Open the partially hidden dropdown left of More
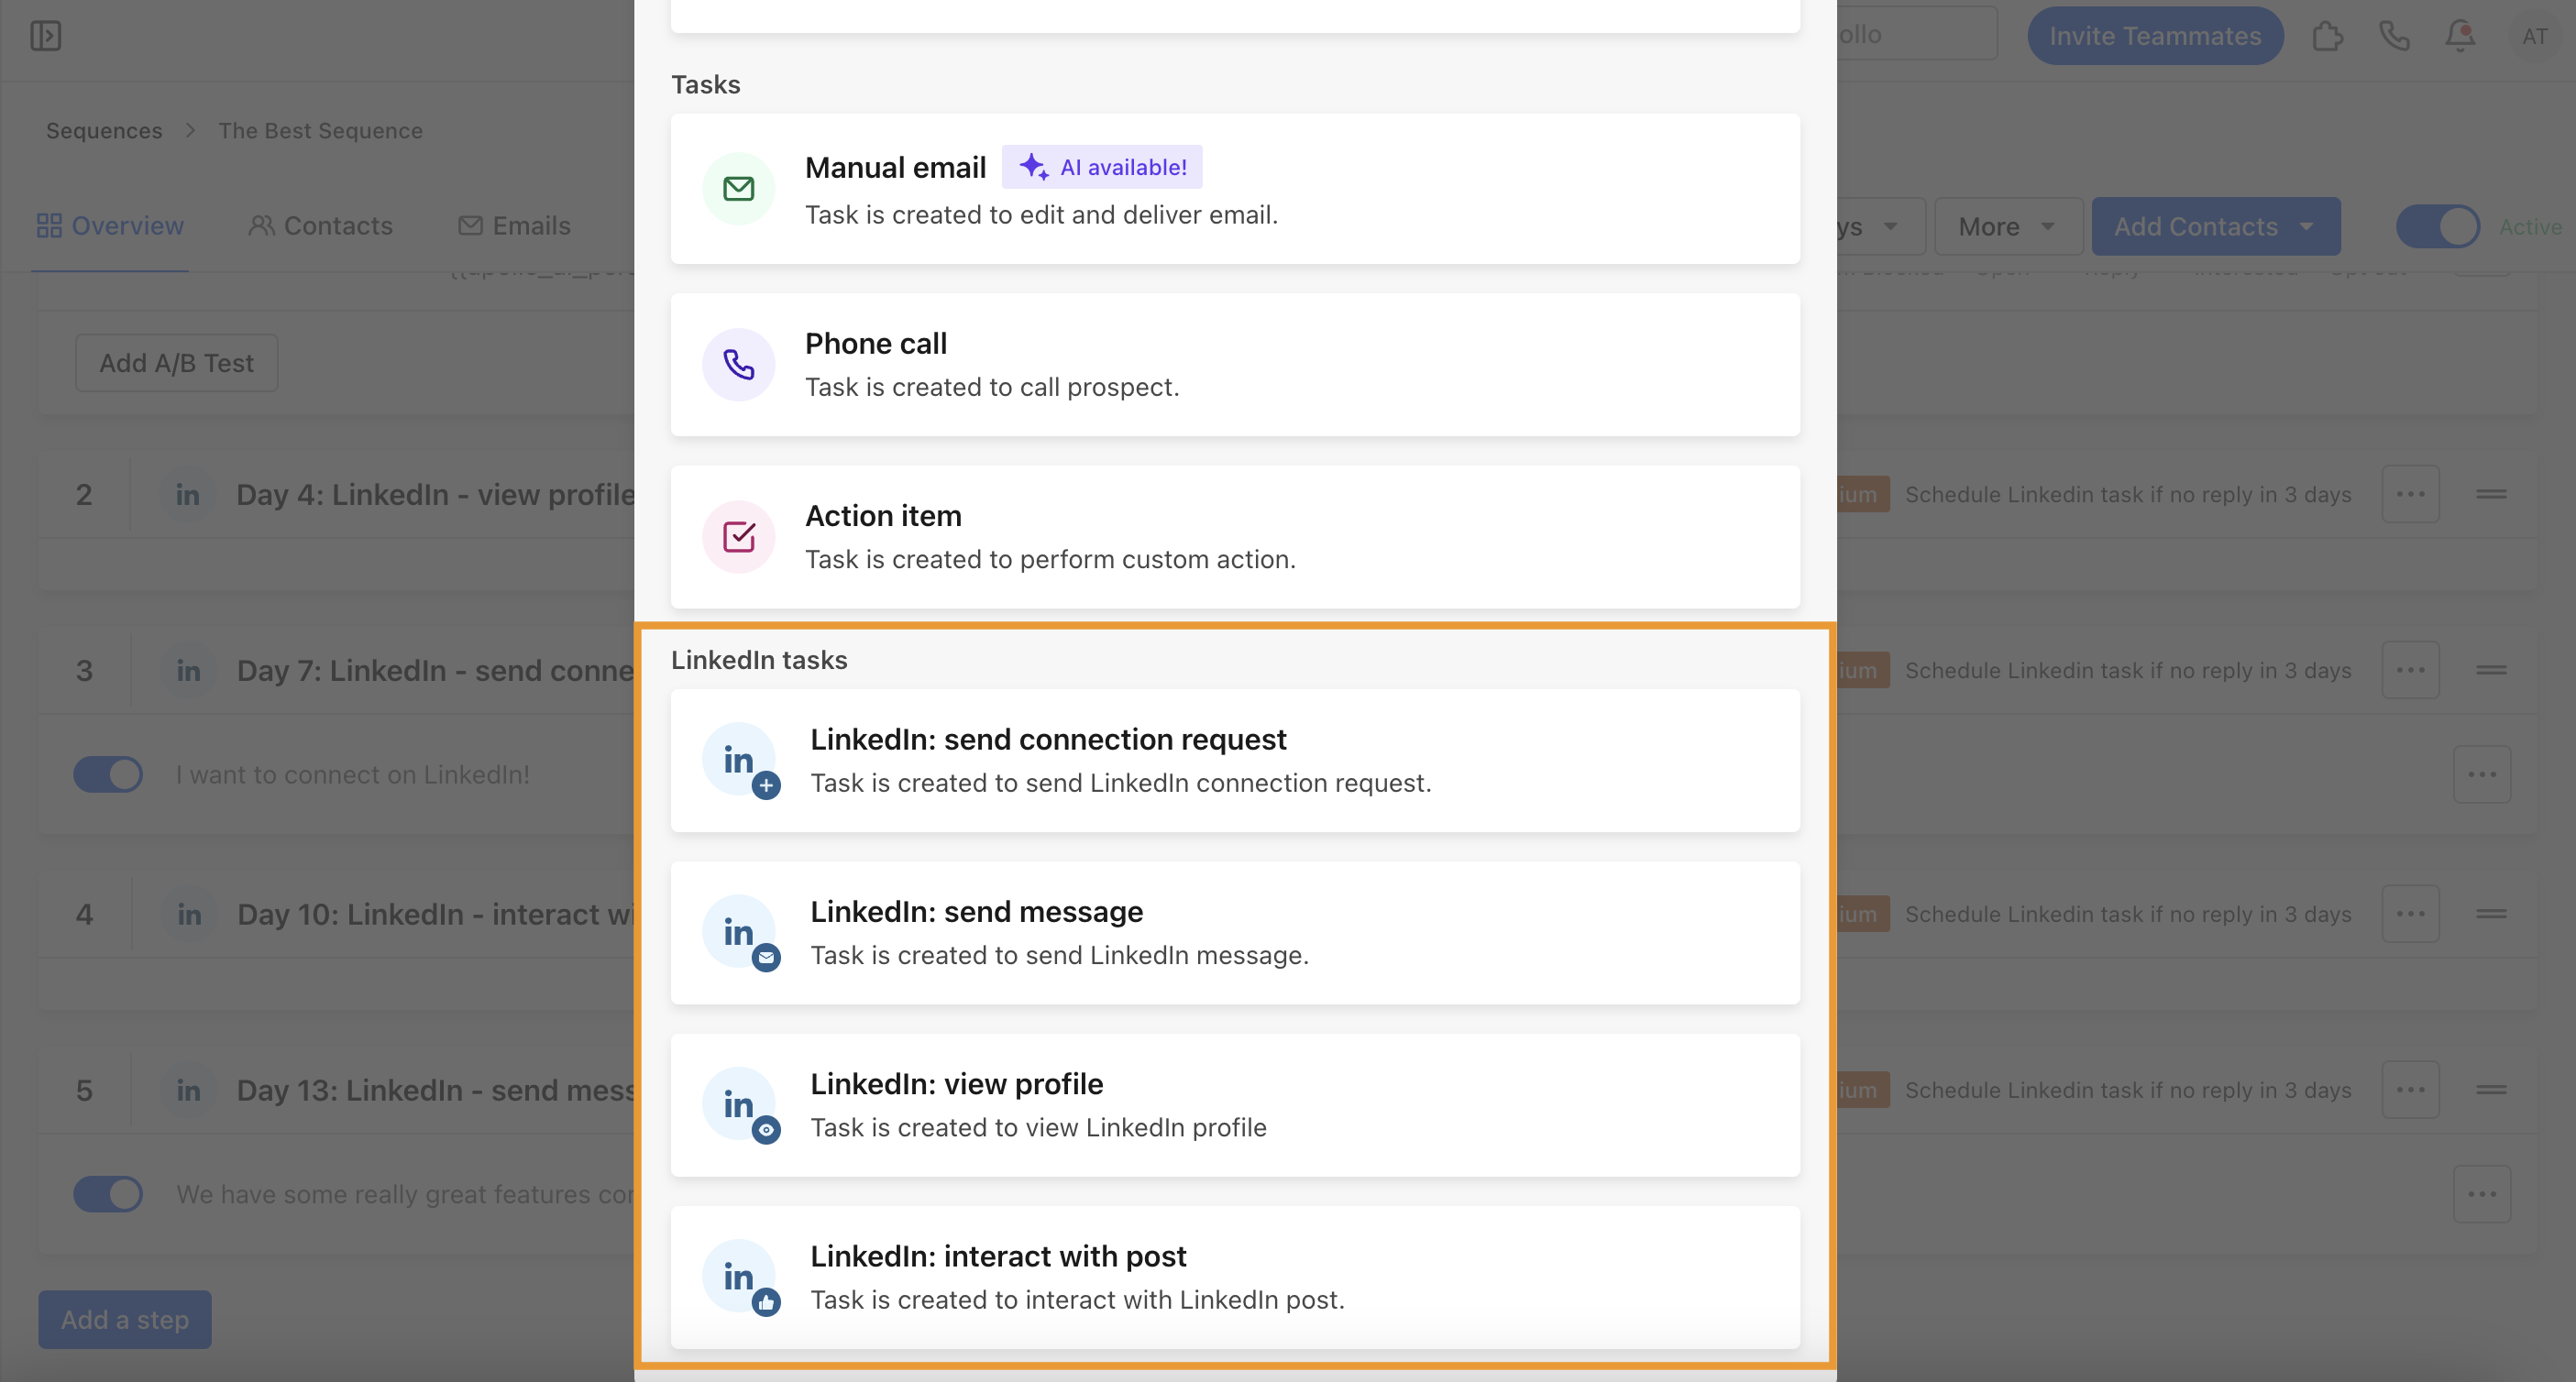Image resolution: width=2576 pixels, height=1382 pixels. coord(1880,226)
